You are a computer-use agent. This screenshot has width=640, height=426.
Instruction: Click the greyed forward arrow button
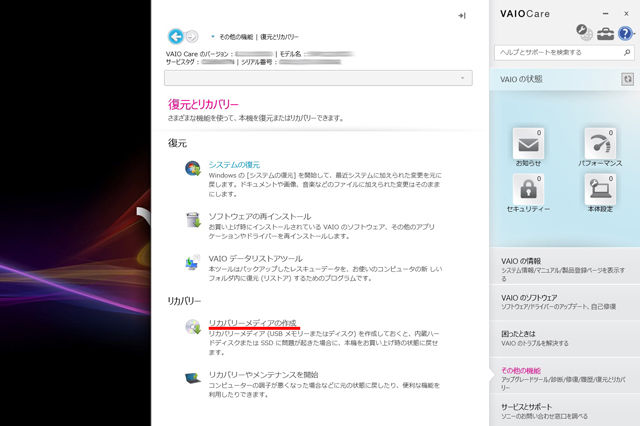tap(192, 37)
